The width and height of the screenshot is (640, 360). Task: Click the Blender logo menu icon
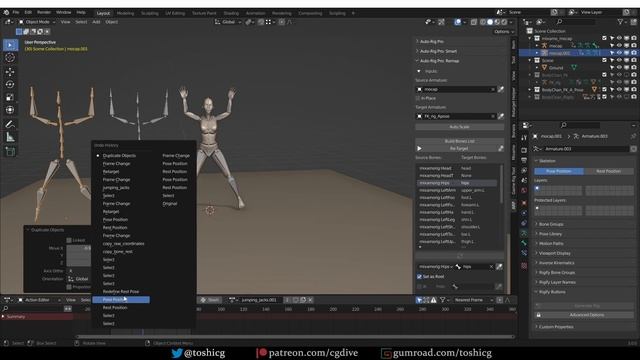[6, 13]
